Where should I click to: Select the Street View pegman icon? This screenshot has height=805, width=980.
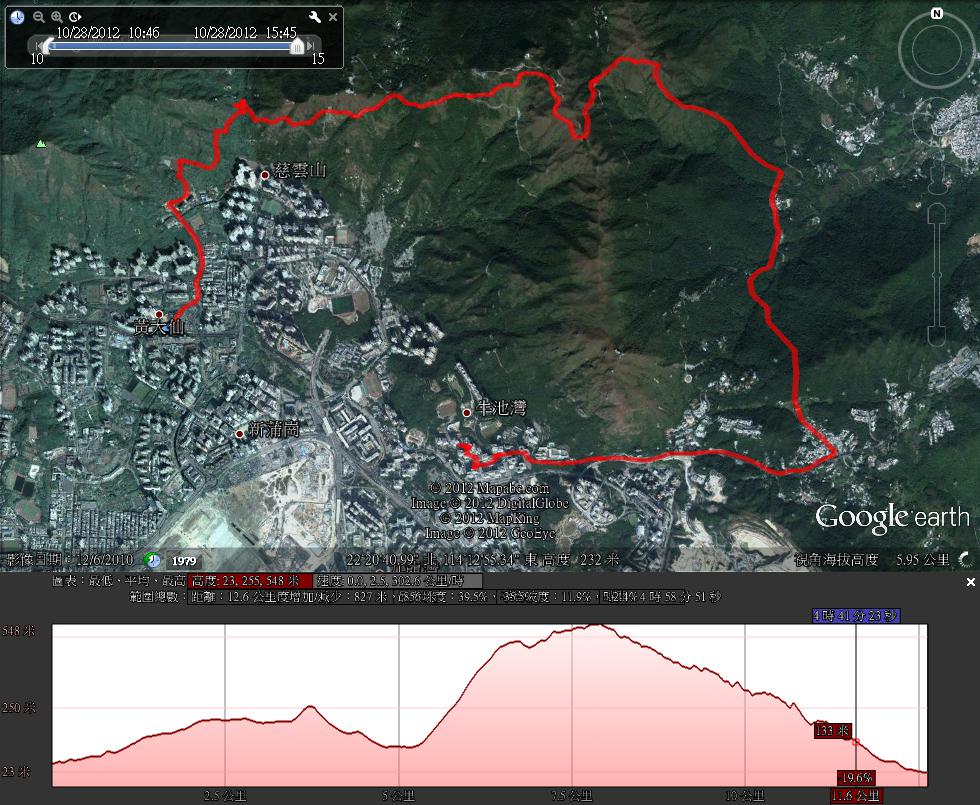tap(936, 179)
